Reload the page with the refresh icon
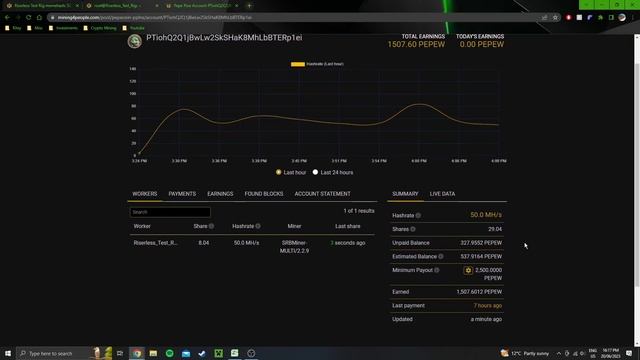Image resolution: width=640 pixels, height=360 pixels. 29,18
